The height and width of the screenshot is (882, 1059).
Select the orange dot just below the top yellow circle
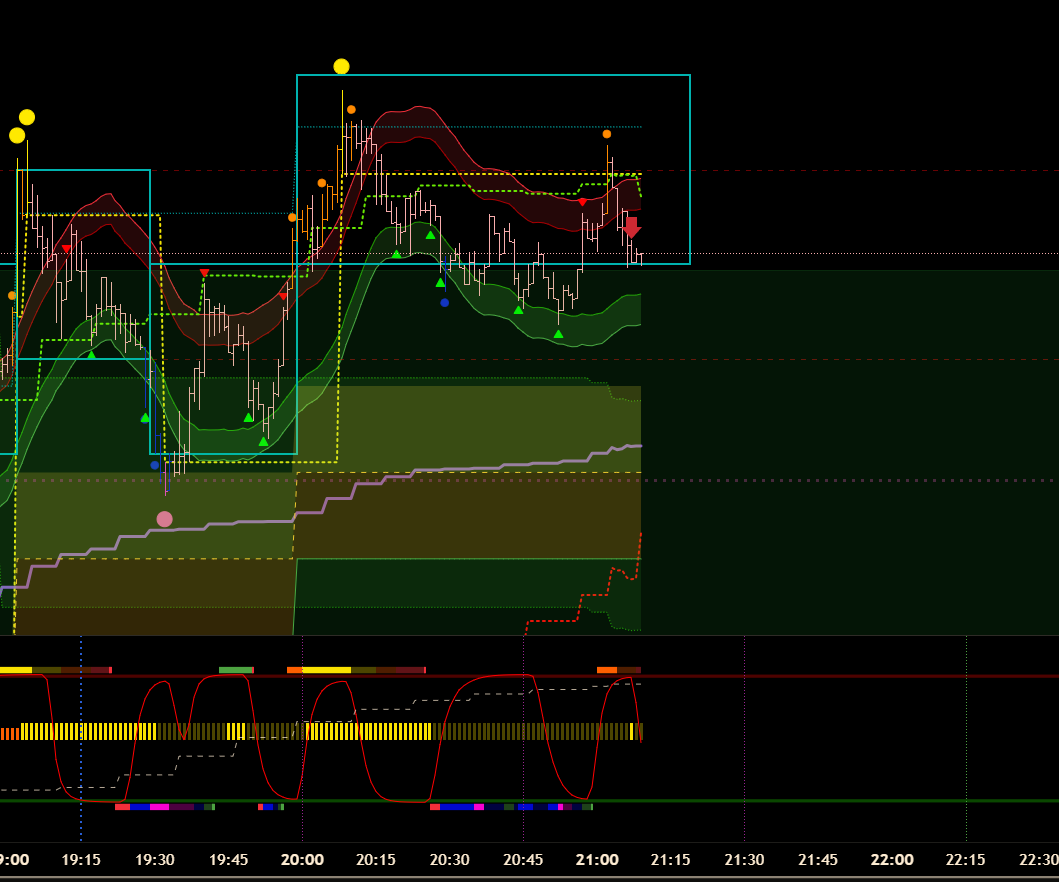click(x=351, y=110)
